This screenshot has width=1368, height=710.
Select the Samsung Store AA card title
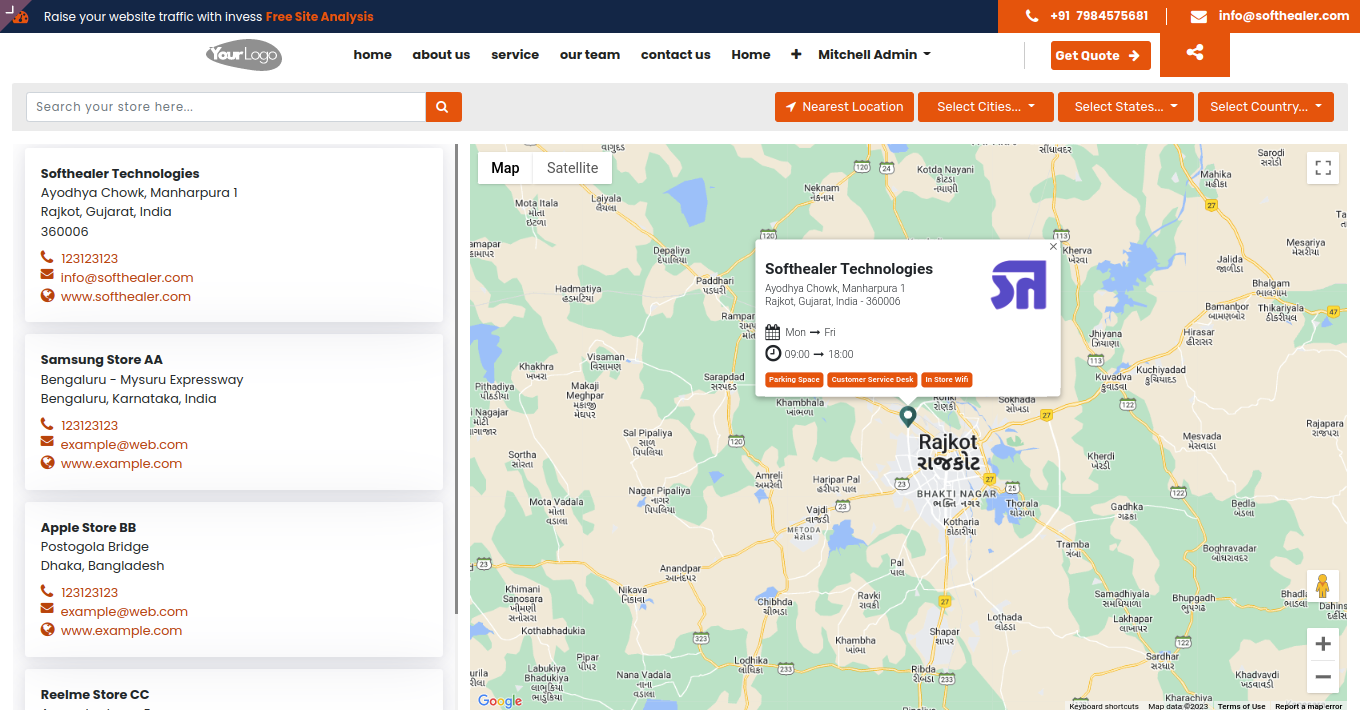pyautogui.click(x=102, y=360)
